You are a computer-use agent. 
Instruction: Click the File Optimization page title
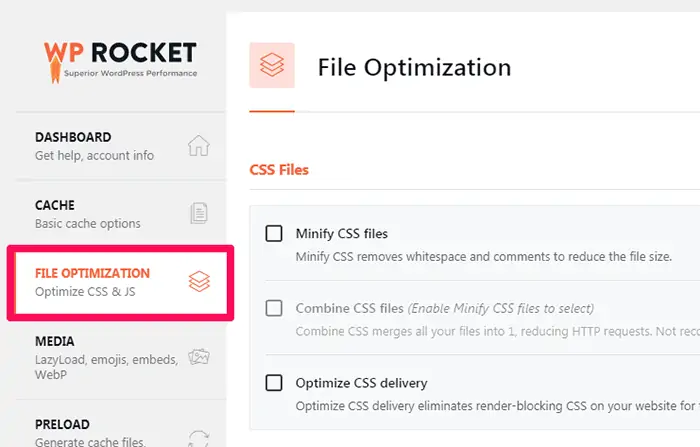coord(414,67)
